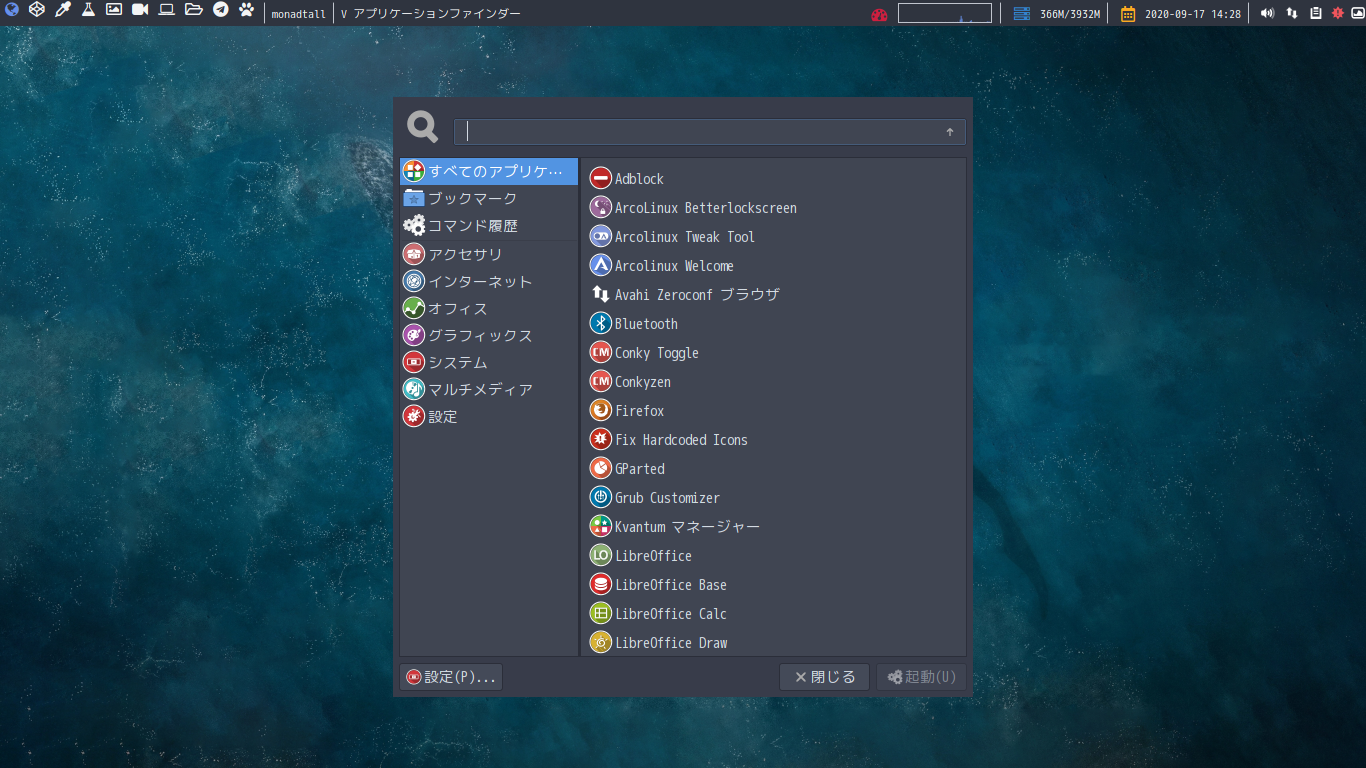Filter by システム category
Screen dimensions: 1366x768
(489, 362)
